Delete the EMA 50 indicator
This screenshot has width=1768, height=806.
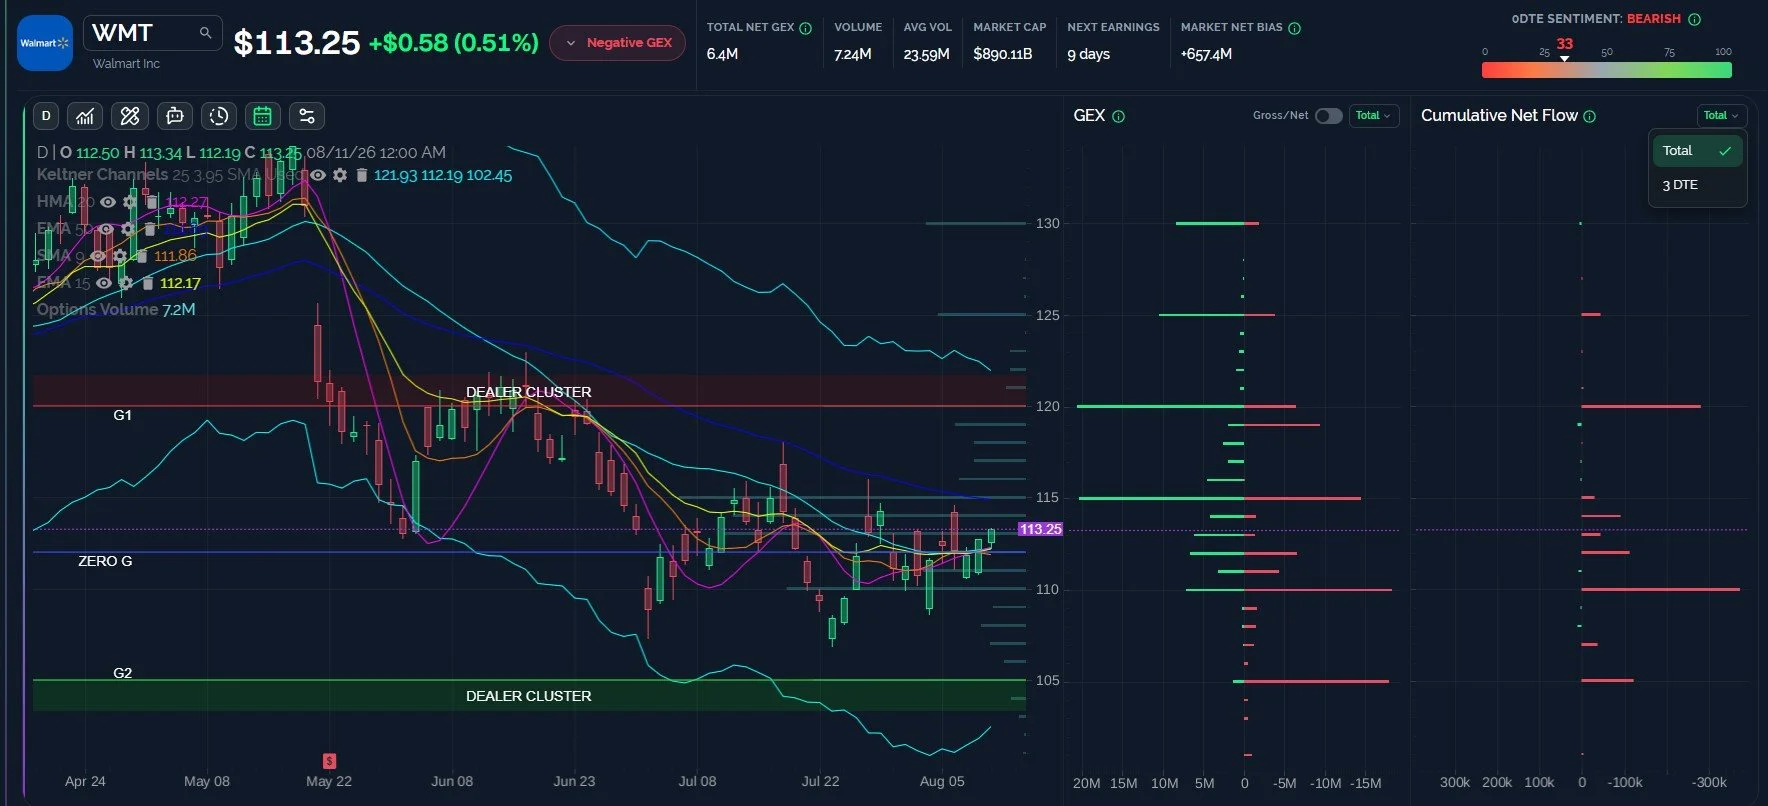click(150, 229)
